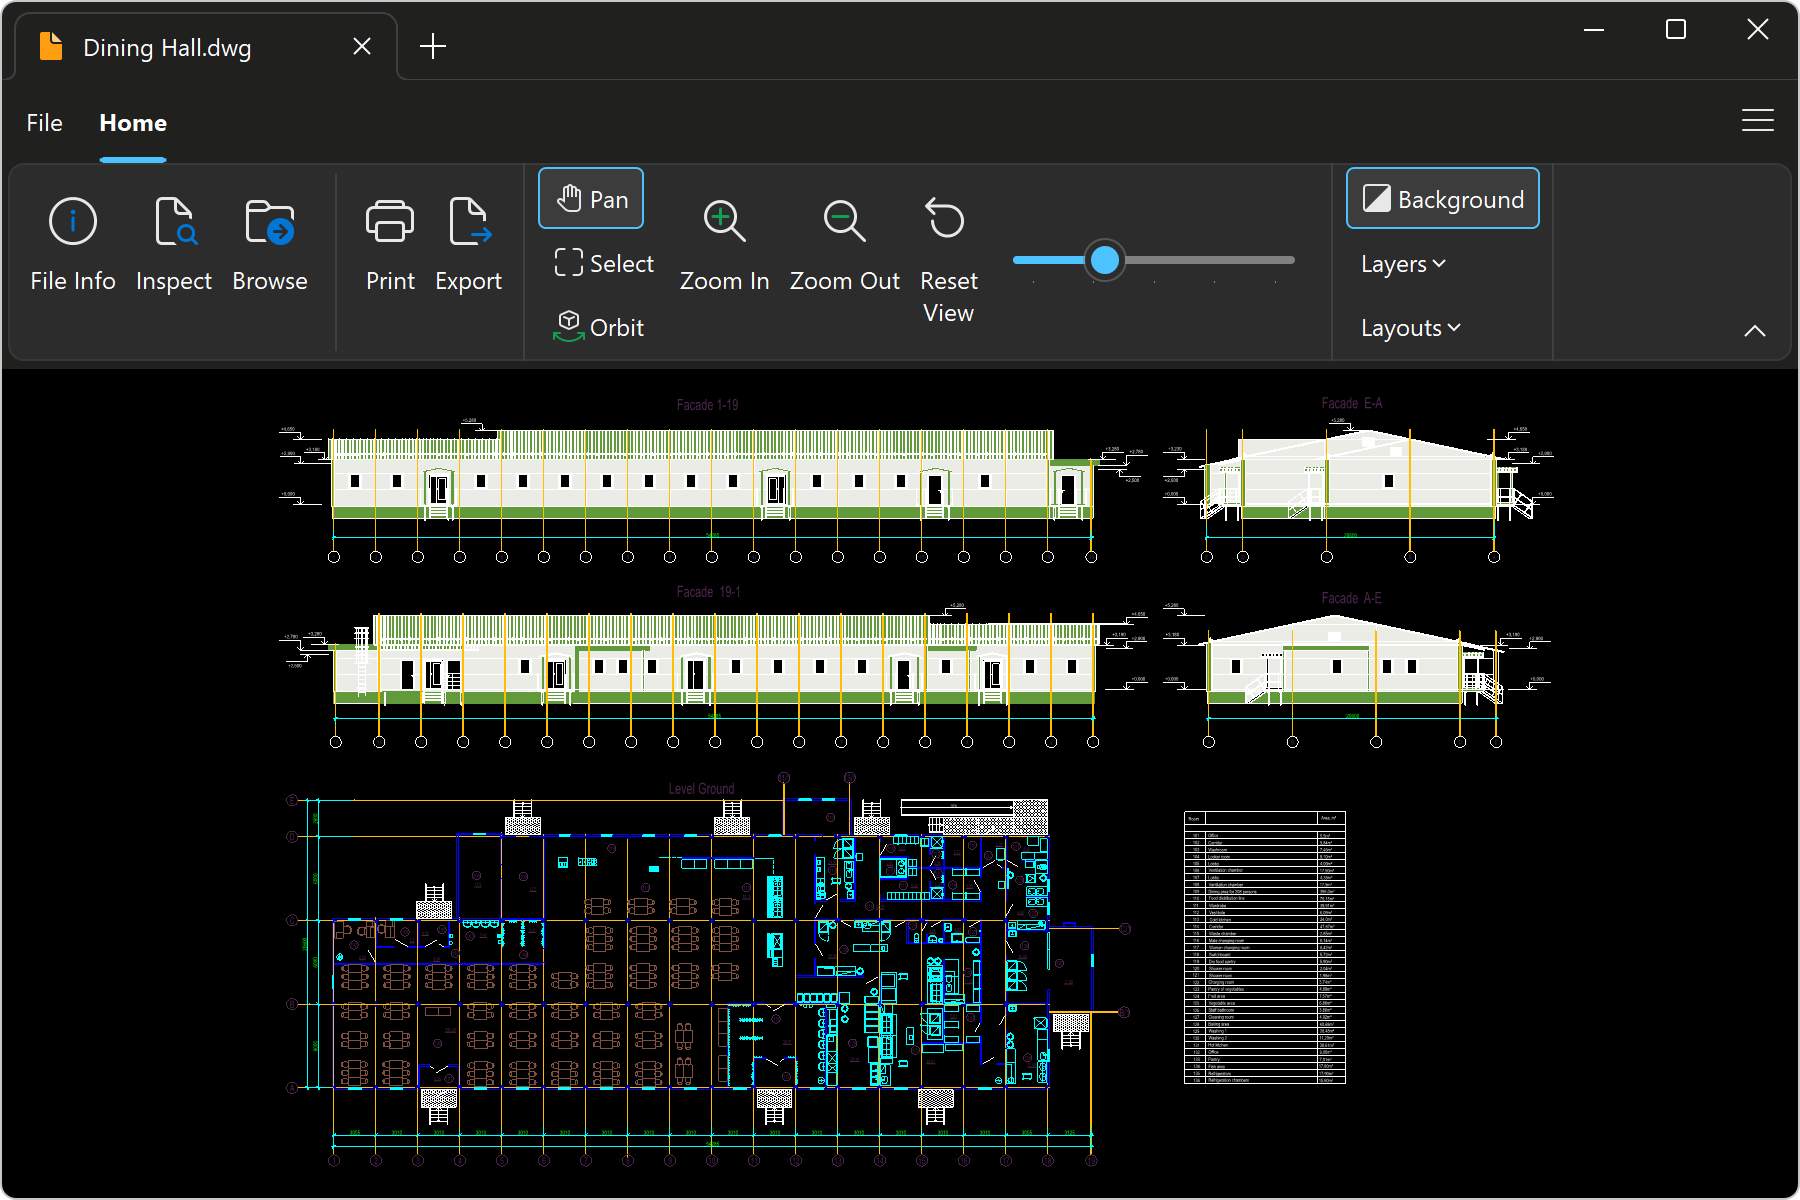Toggle the Pan mode
The image size is (1800, 1200).
591,199
